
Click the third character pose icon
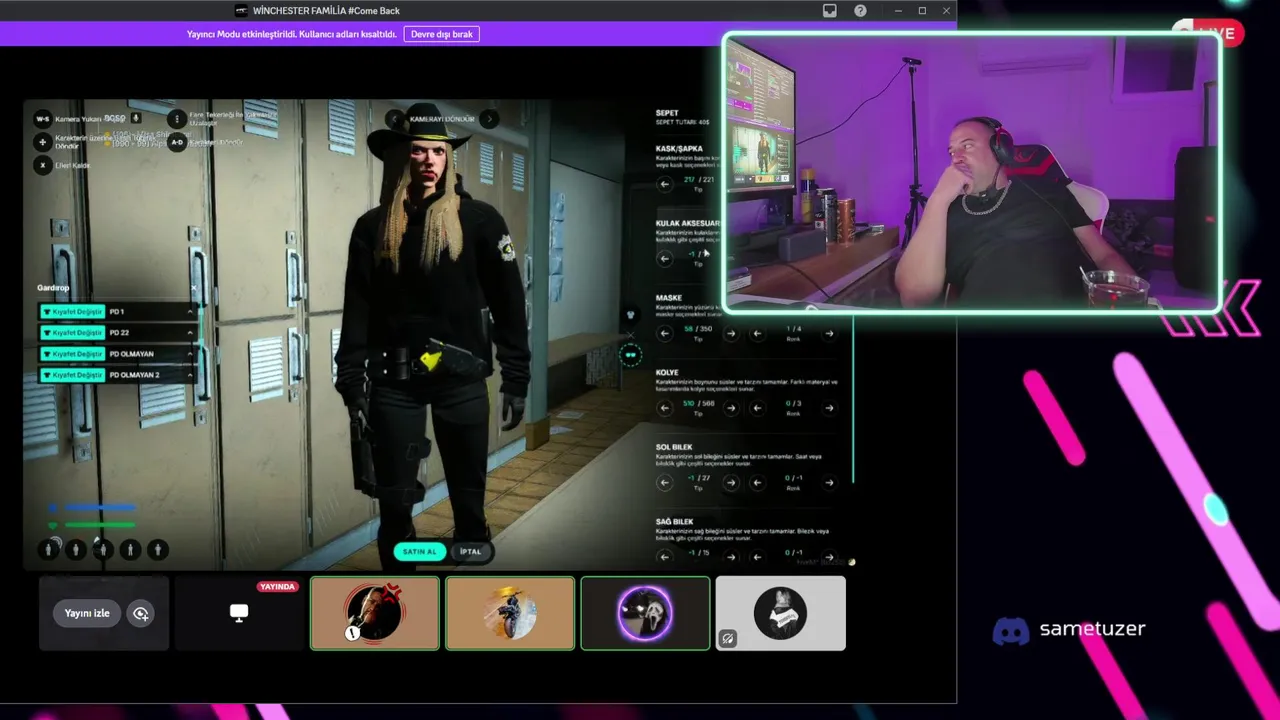[103, 549]
